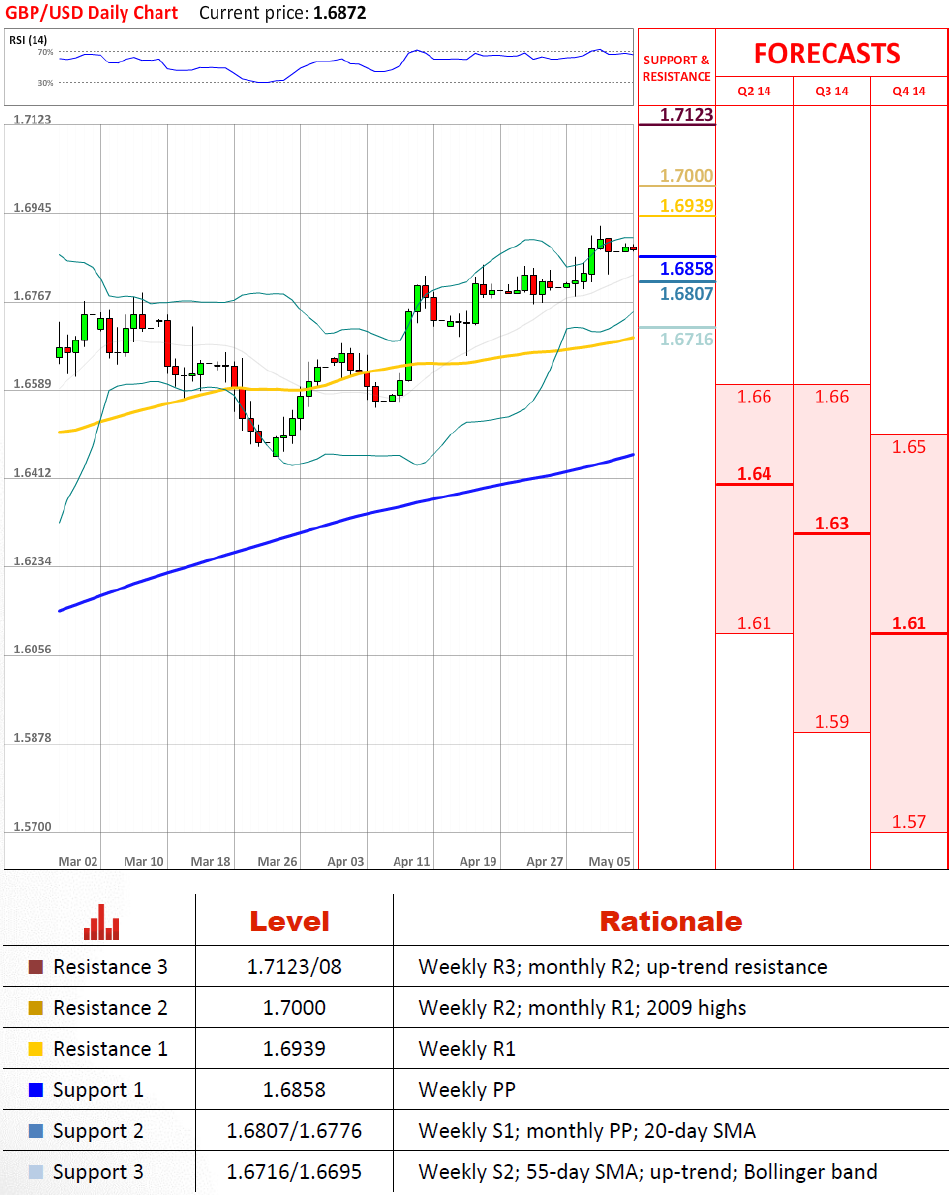Click the bold 1.64 forecast value in Q2

click(x=754, y=474)
